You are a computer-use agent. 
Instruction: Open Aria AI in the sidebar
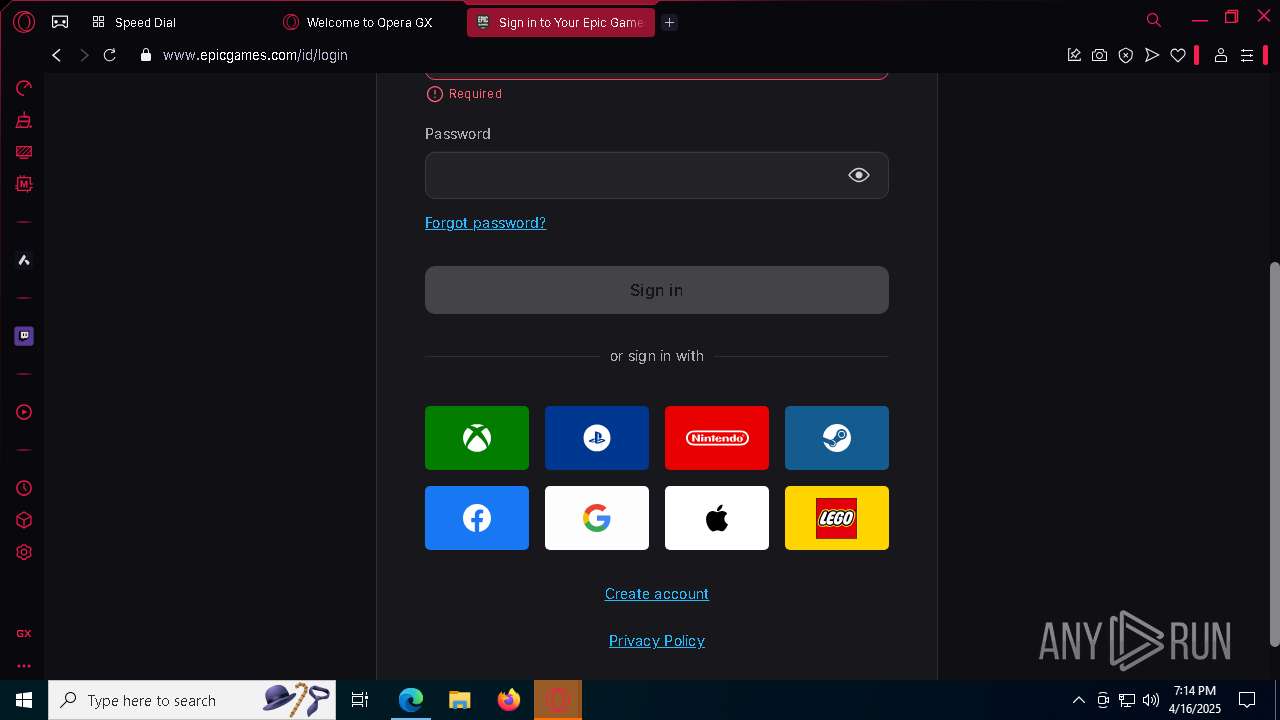24,260
